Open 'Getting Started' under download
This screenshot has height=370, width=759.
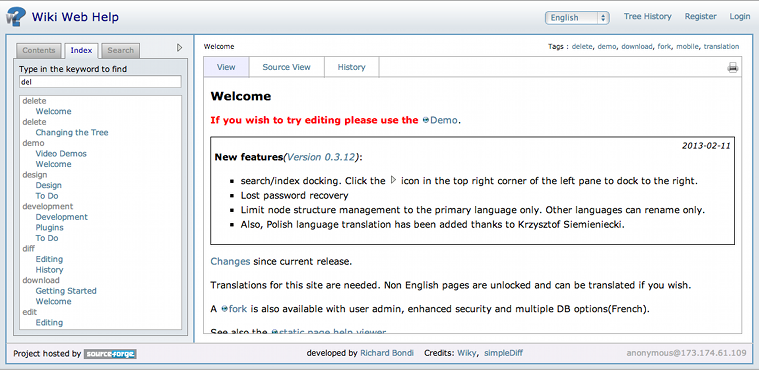pos(66,291)
